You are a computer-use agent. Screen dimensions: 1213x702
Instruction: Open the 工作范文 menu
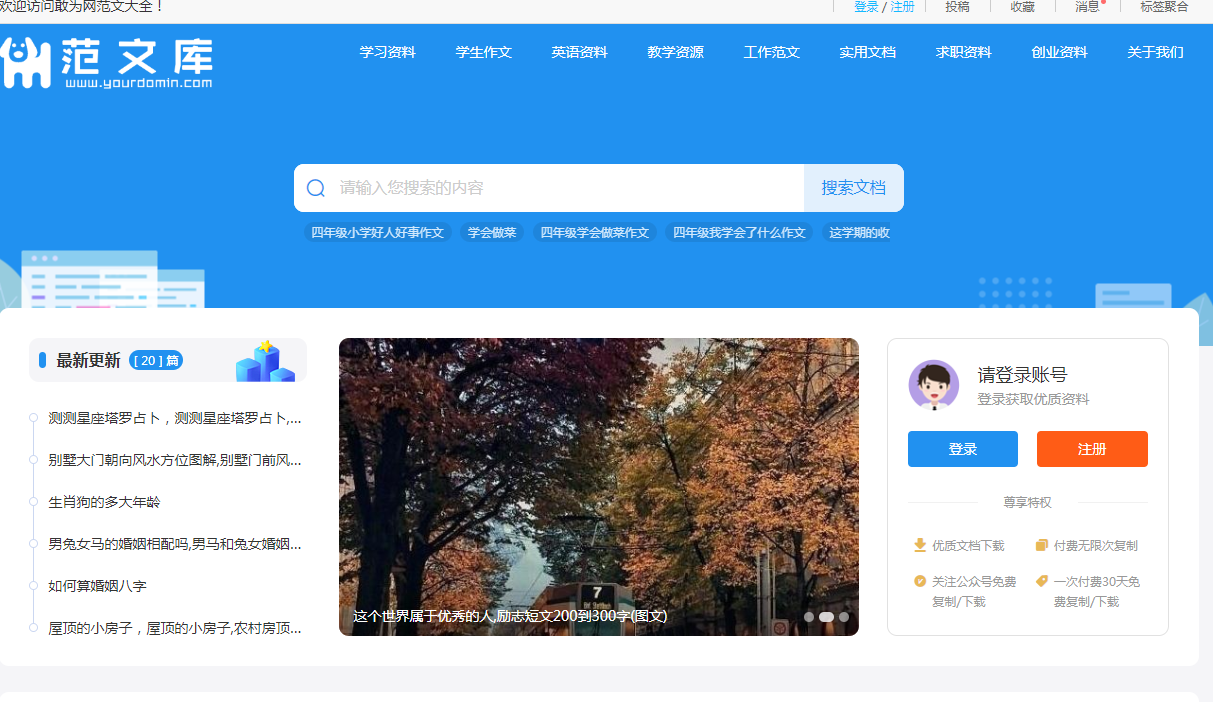772,52
